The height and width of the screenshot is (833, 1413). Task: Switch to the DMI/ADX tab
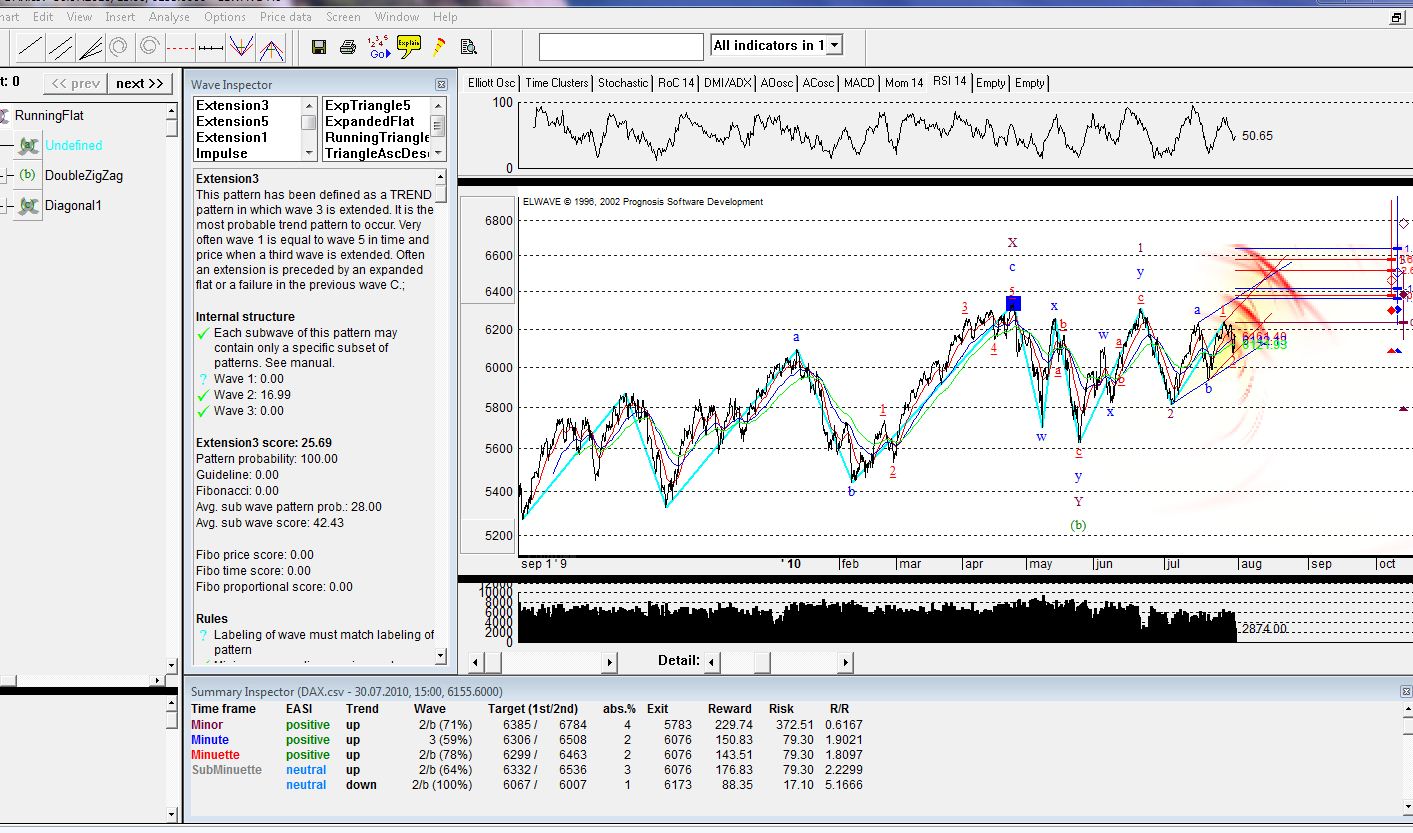(x=727, y=83)
